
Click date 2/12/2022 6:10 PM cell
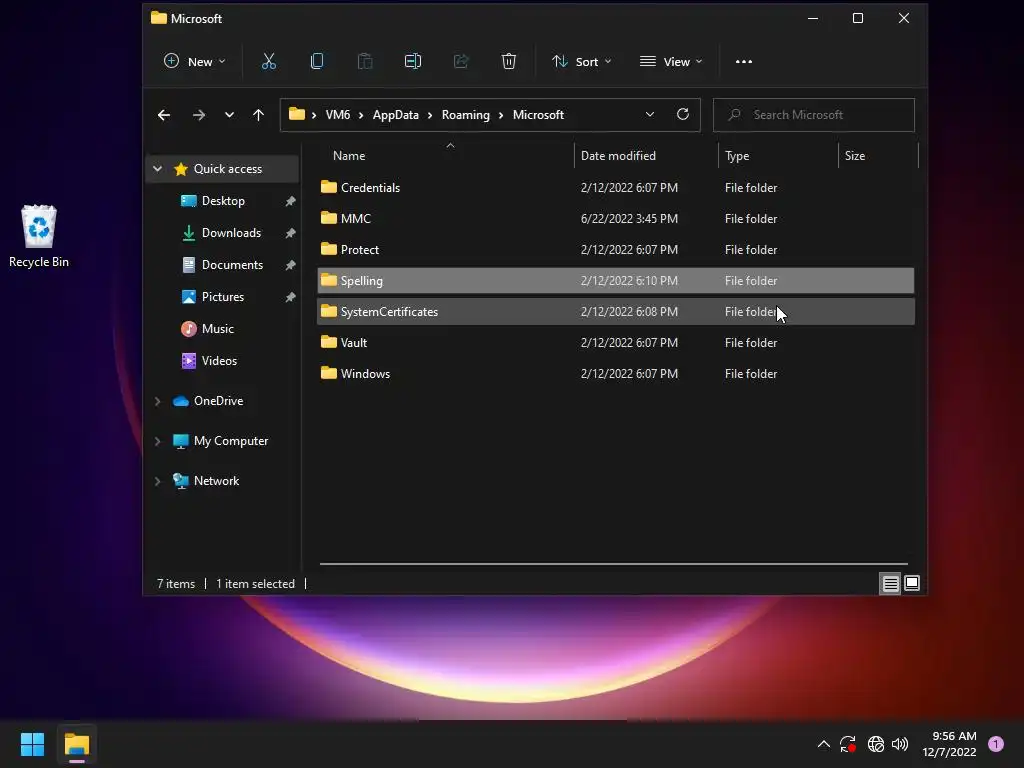tap(629, 281)
